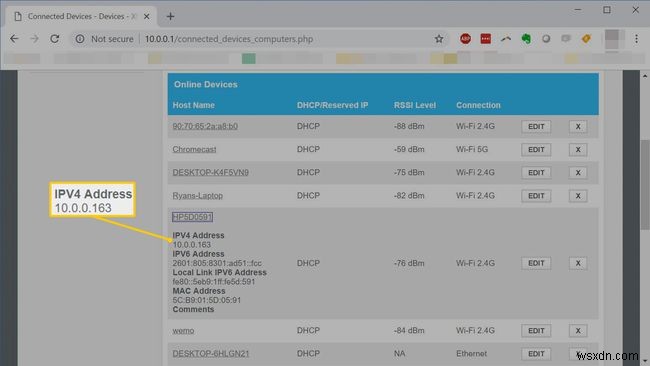Select the IPV4 address 10.0.0.163 text
The image size is (650, 366).
(192, 245)
